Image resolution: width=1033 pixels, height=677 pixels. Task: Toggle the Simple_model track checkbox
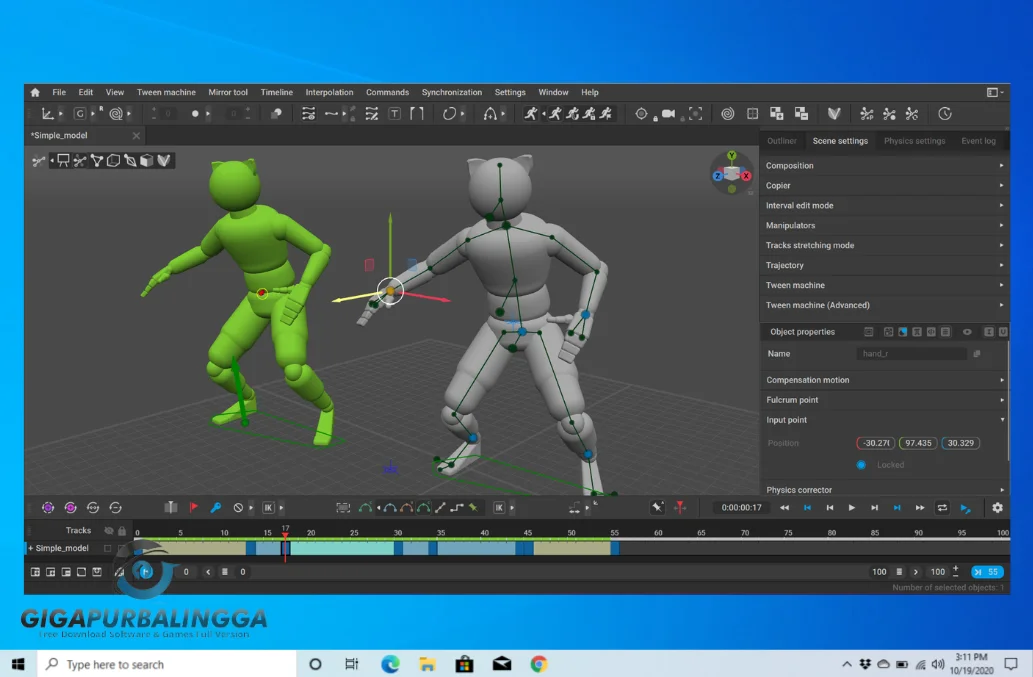tap(107, 548)
